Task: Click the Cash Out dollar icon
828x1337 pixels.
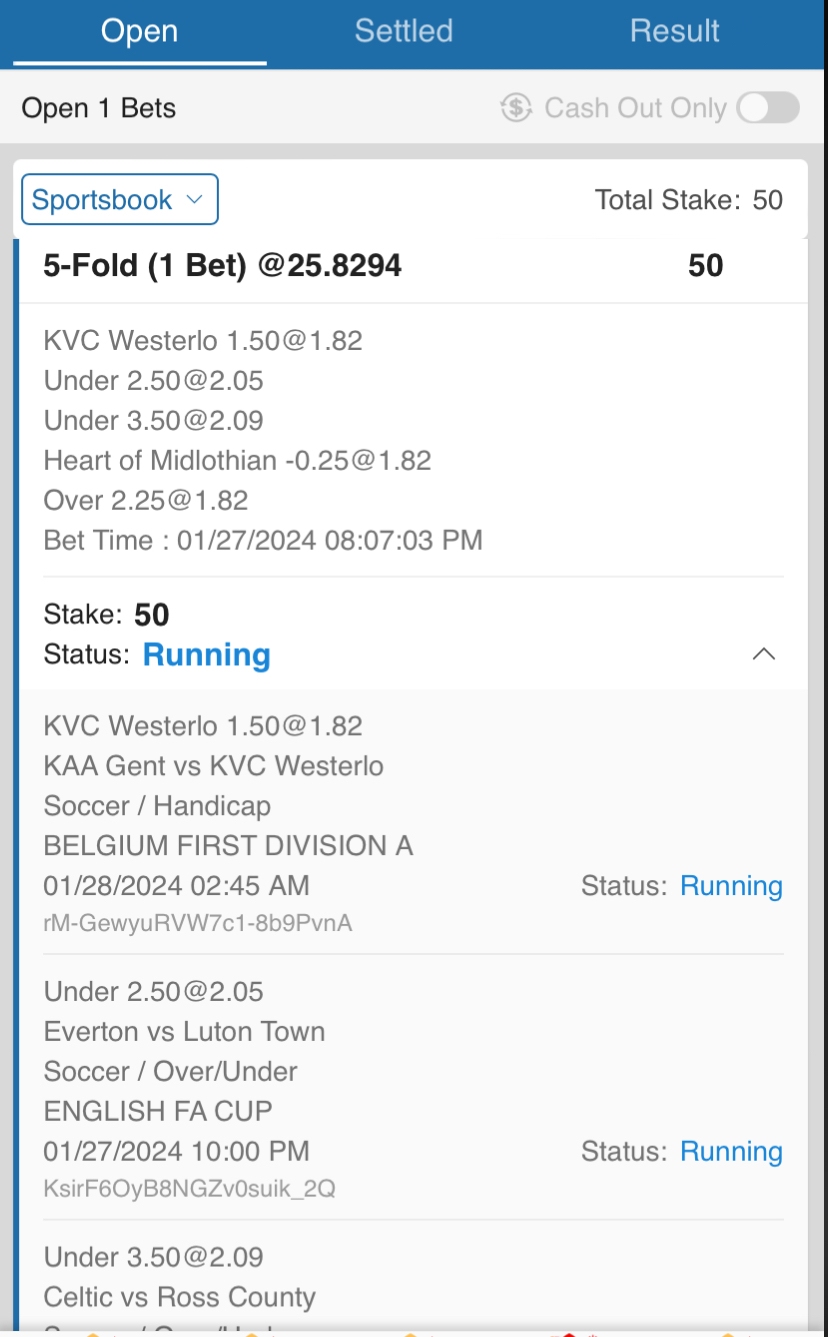Action: (516, 108)
